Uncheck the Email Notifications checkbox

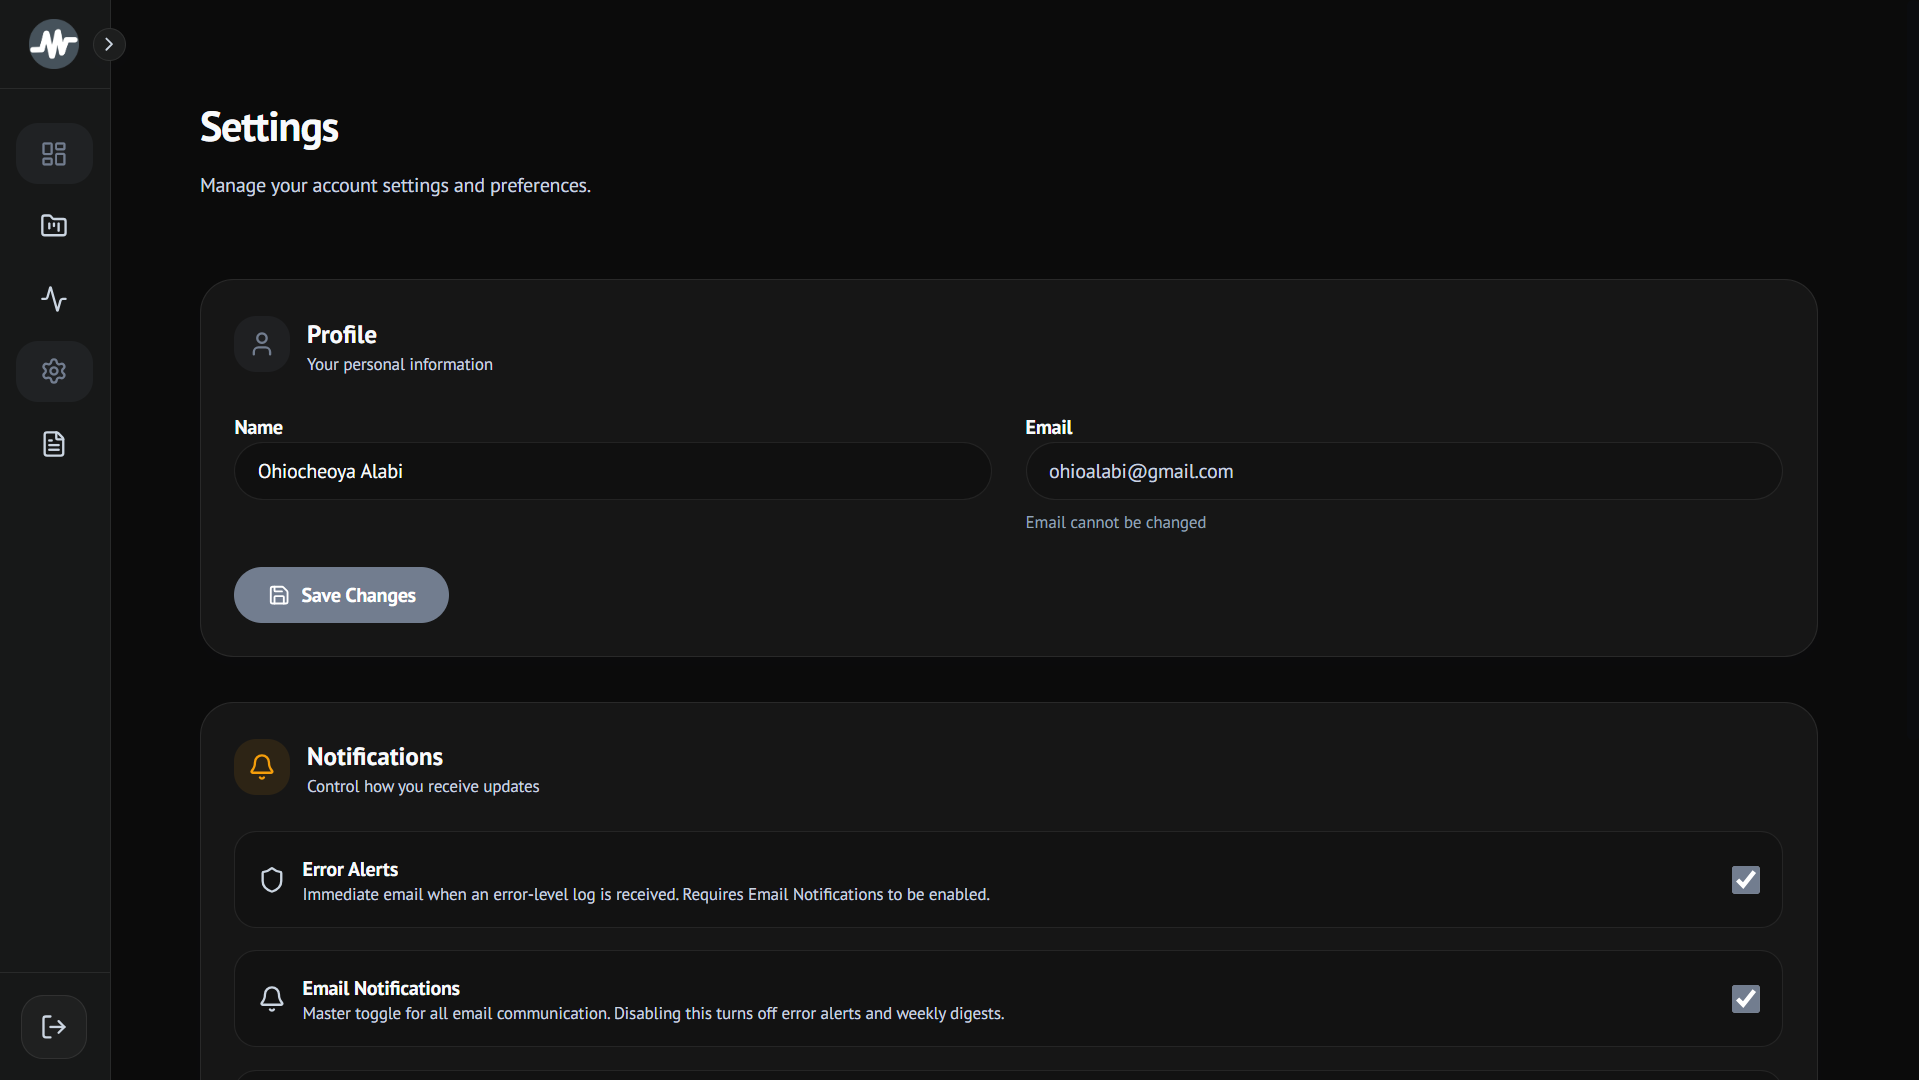pos(1746,999)
